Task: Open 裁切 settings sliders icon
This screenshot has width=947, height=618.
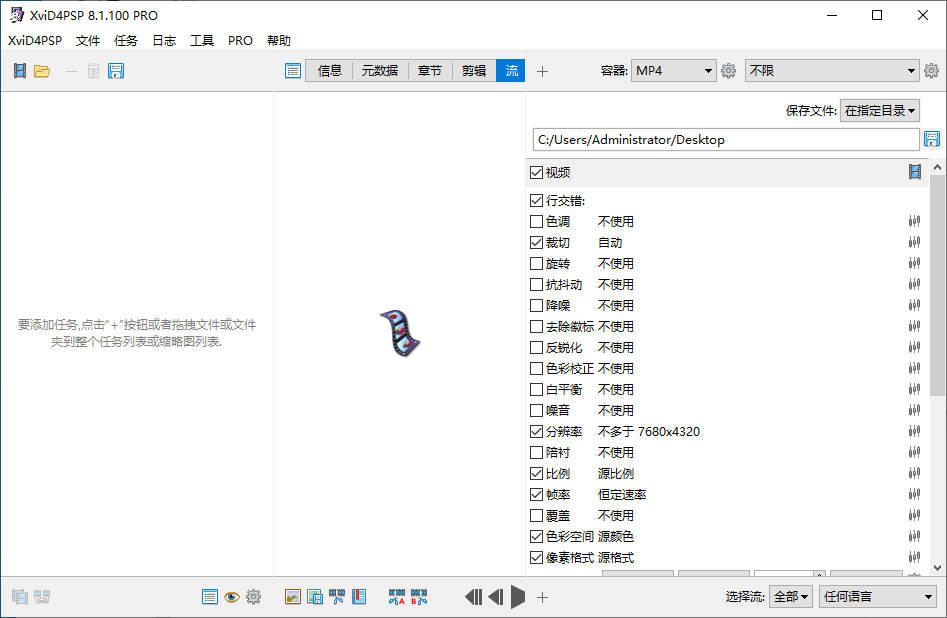Action: tap(914, 242)
